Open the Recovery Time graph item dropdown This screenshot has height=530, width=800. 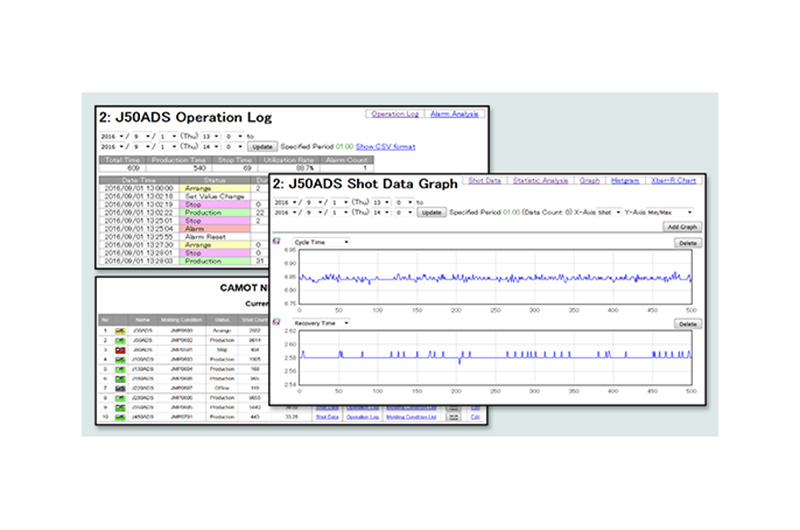(x=322, y=324)
